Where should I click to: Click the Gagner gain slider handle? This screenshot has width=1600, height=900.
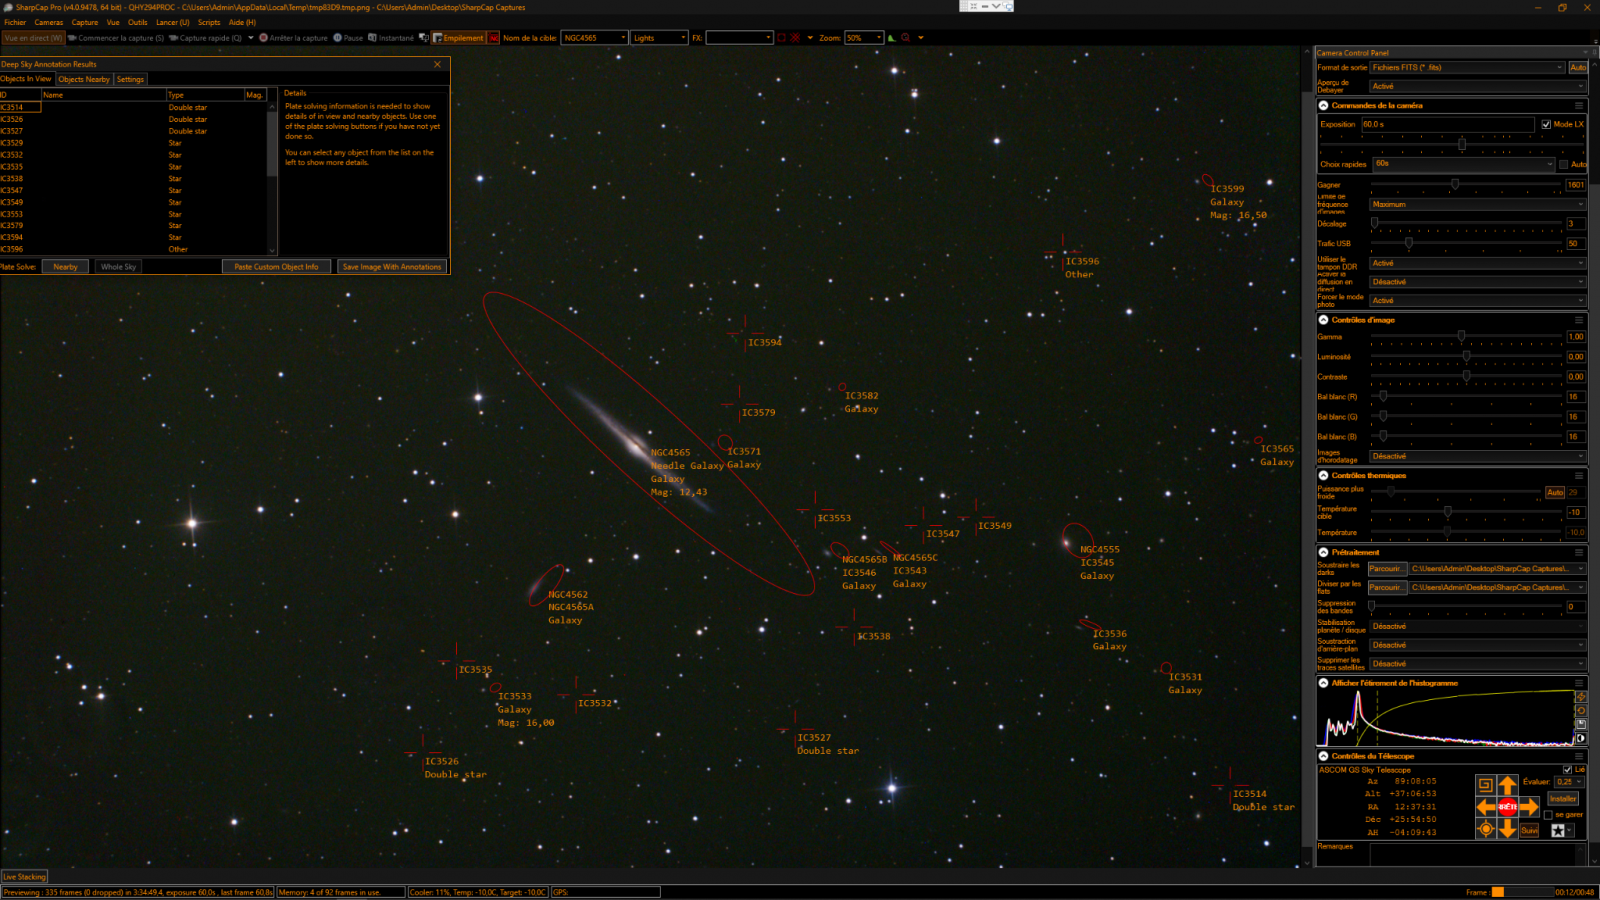(x=1455, y=185)
